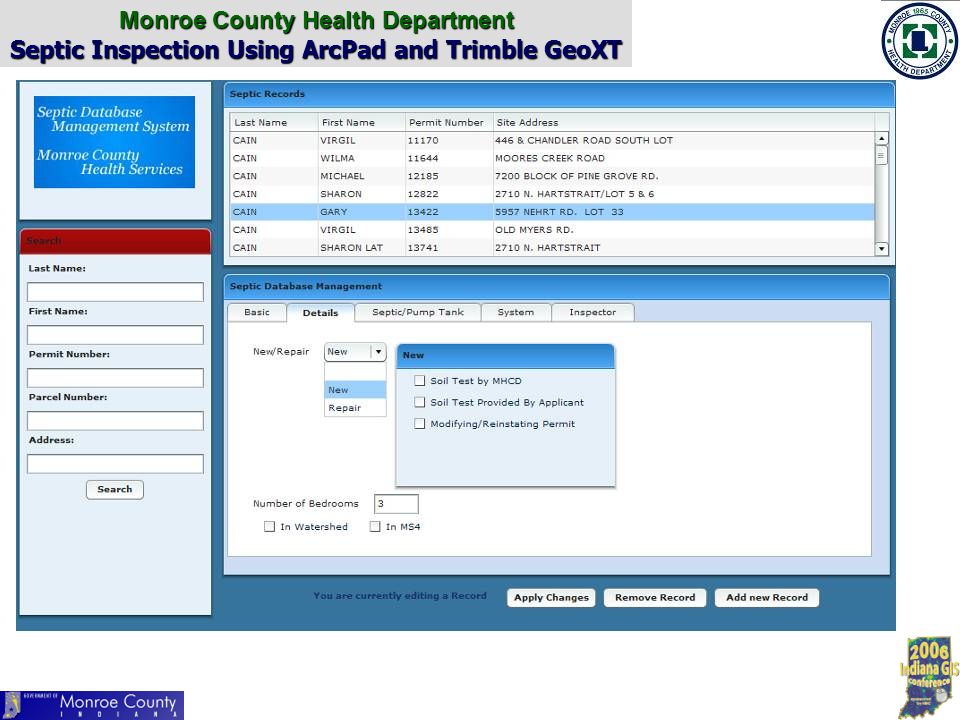
Task: Click the records list scrollbar thumb
Action: pos(882,156)
